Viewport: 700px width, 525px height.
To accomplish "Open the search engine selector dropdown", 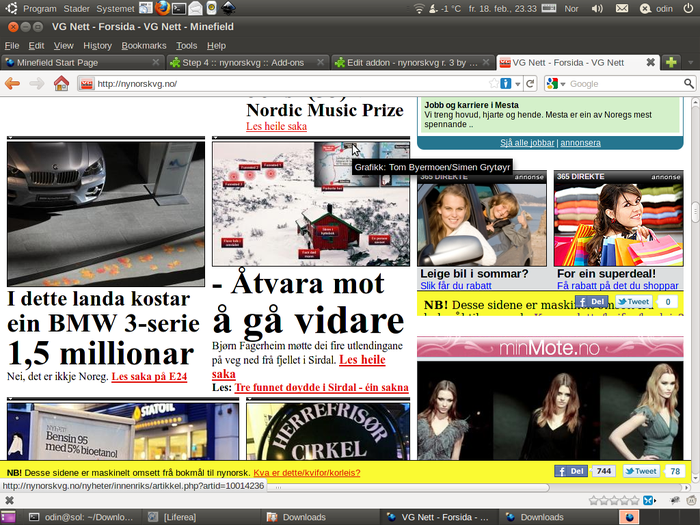I will 563,84.
